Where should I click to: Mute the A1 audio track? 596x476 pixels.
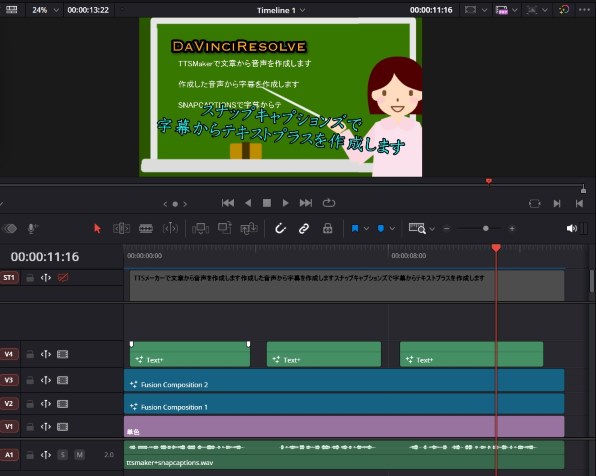(79, 455)
